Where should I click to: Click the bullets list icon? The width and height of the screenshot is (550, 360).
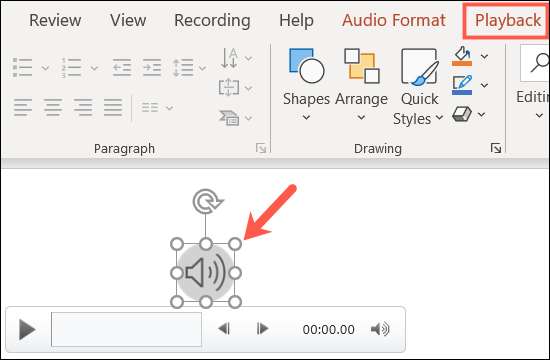click(x=22, y=67)
